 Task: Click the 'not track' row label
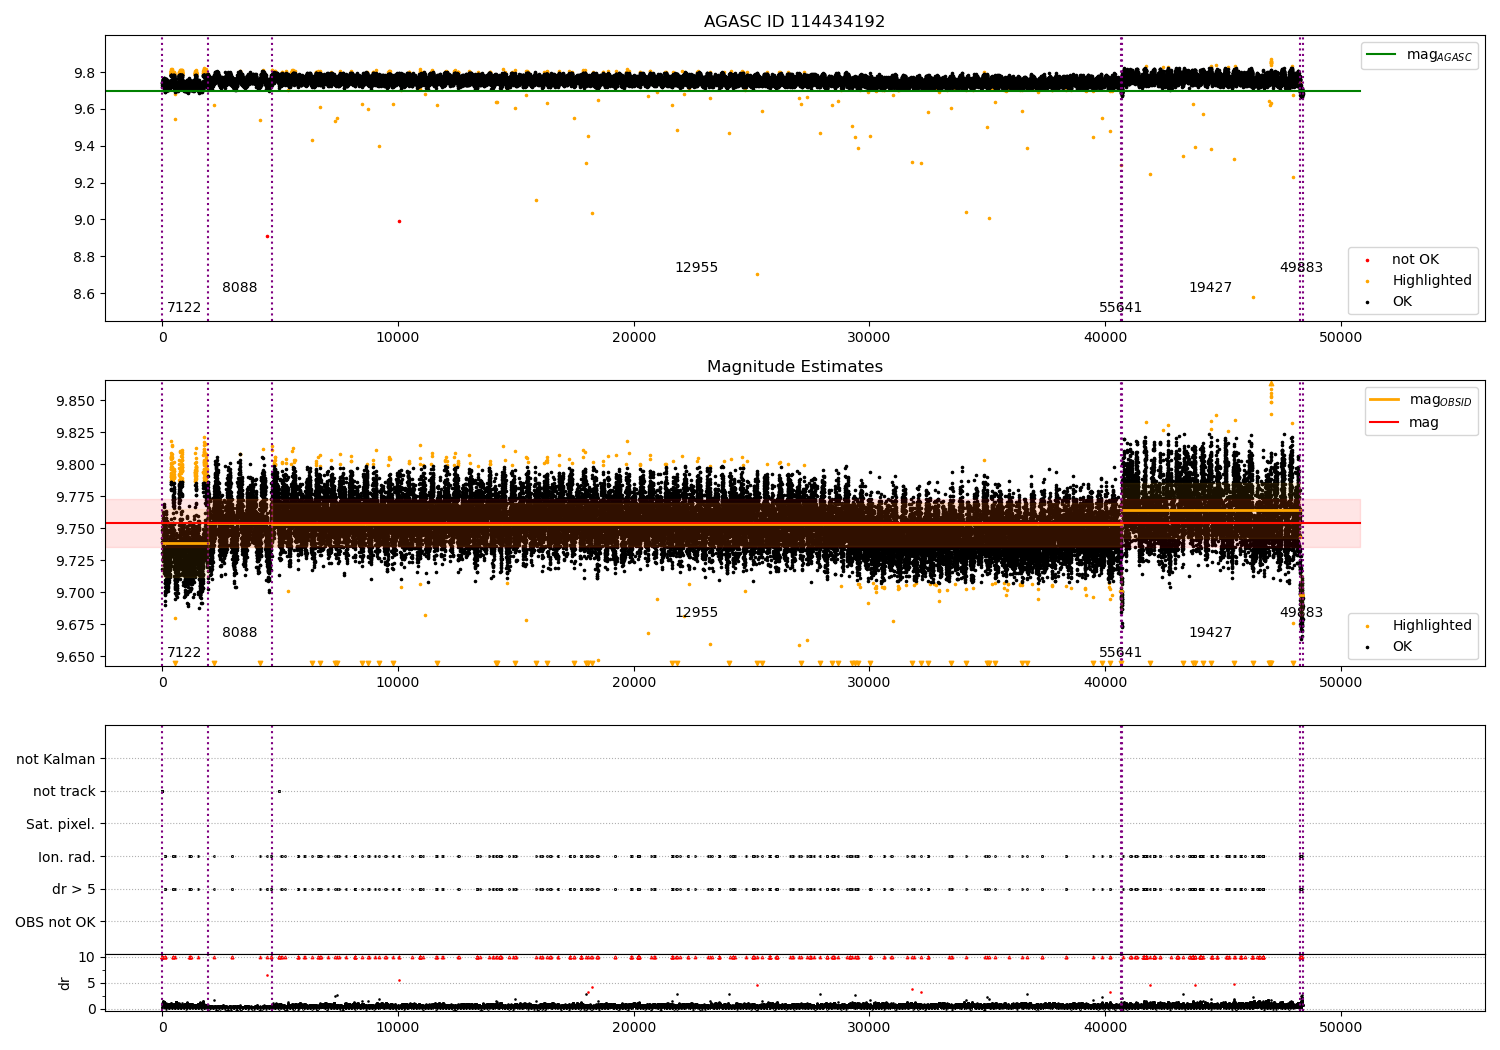[64, 791]
